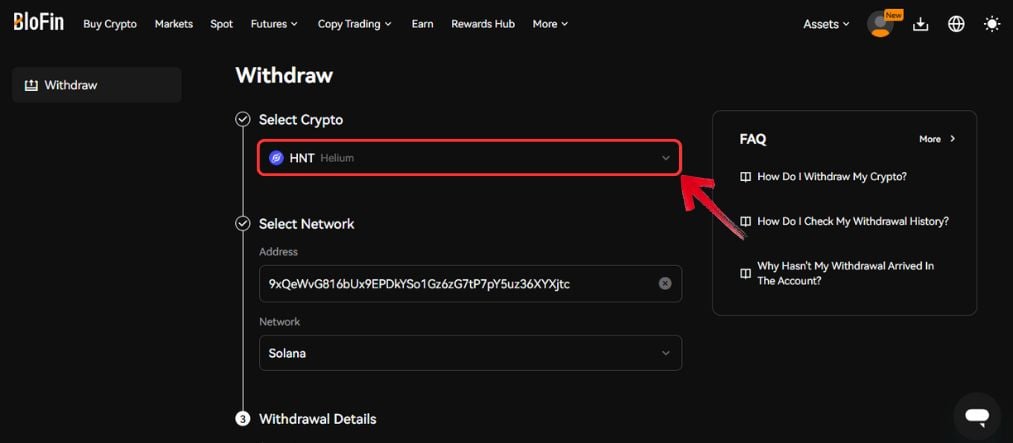Open More FAQ articles link
The image size is (1013, 443).
pos(937,139)
